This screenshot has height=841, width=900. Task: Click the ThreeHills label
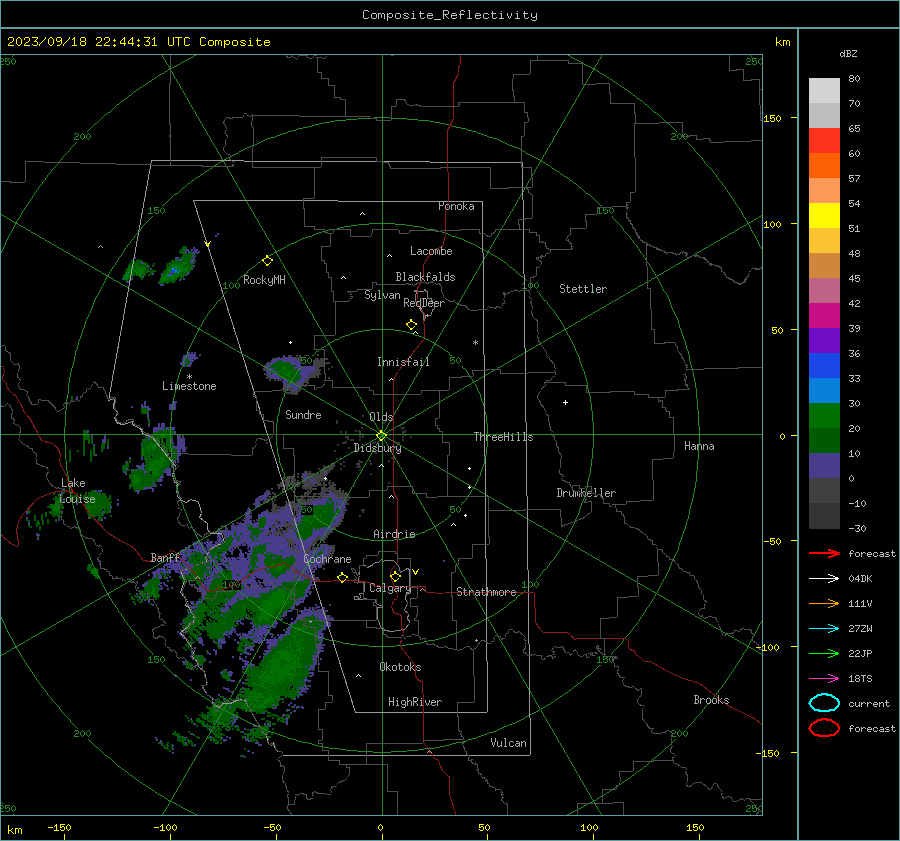tap(503, 437)
